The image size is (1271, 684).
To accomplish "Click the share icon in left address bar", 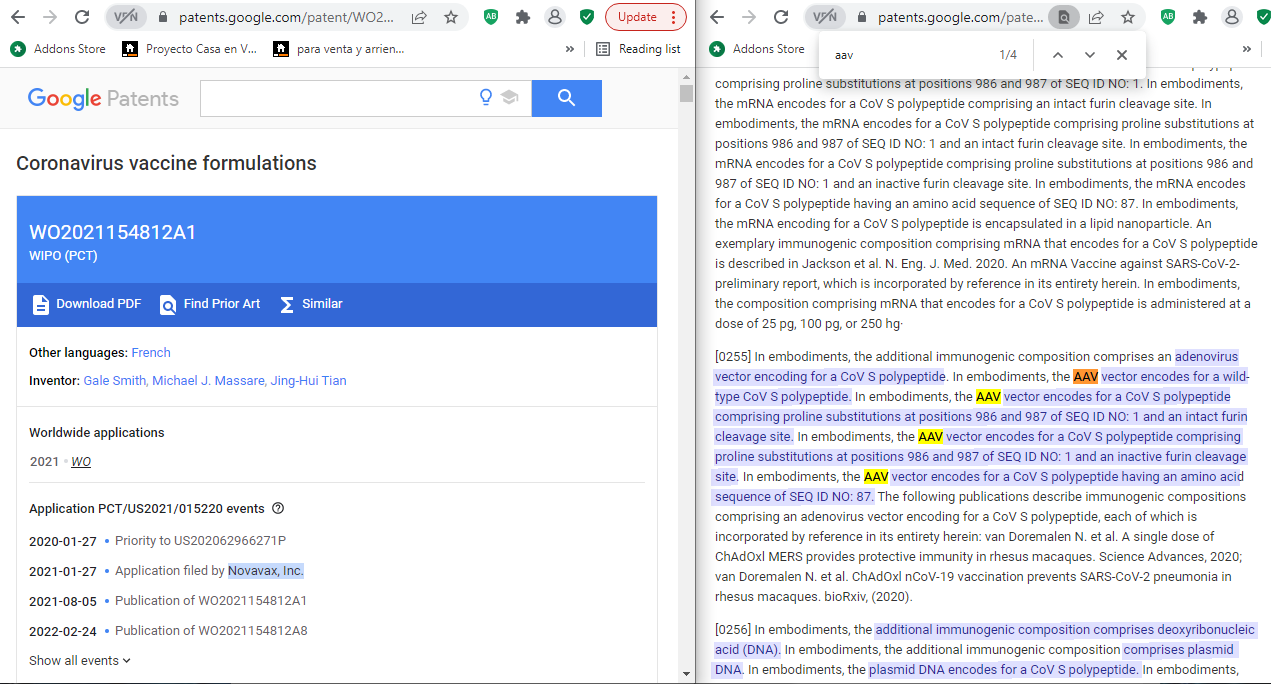I will (419, 17).
